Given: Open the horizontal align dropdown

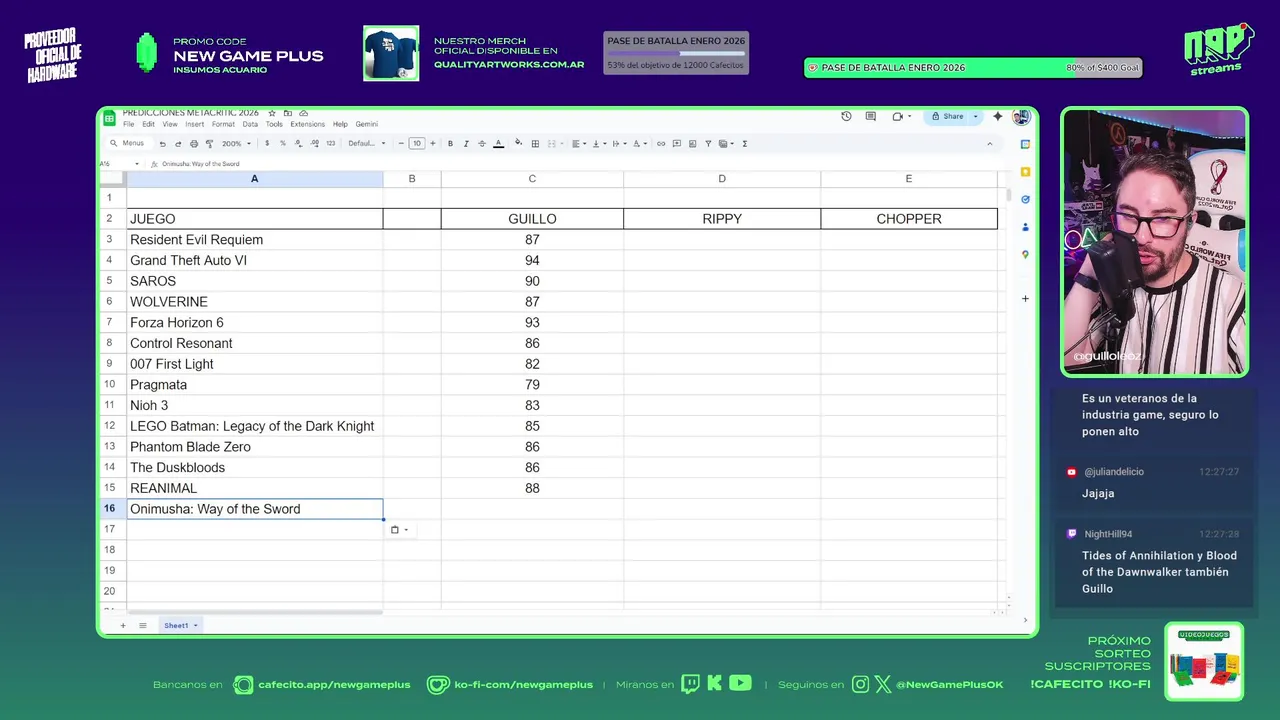Looking at the screenshot, I should coord(579,143).
